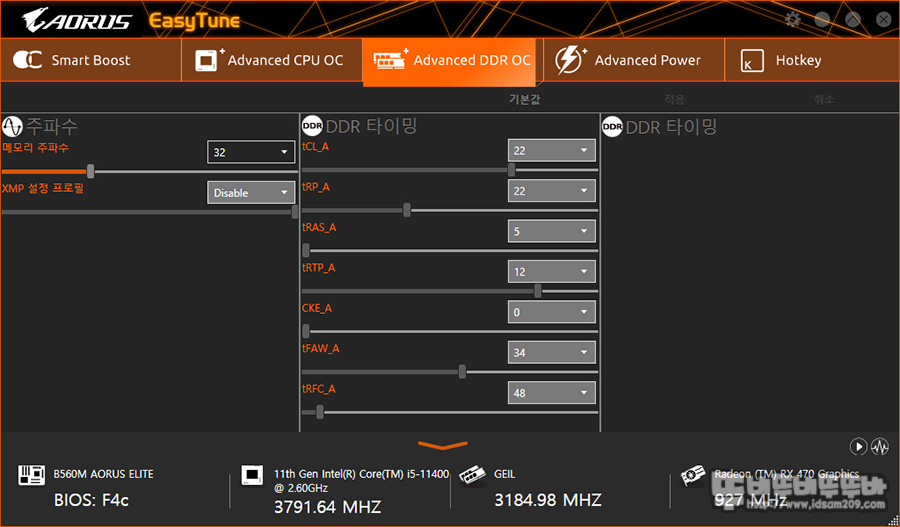Click the 기본값 default button
Screen dimensions: 900x527
pos(525,99)
